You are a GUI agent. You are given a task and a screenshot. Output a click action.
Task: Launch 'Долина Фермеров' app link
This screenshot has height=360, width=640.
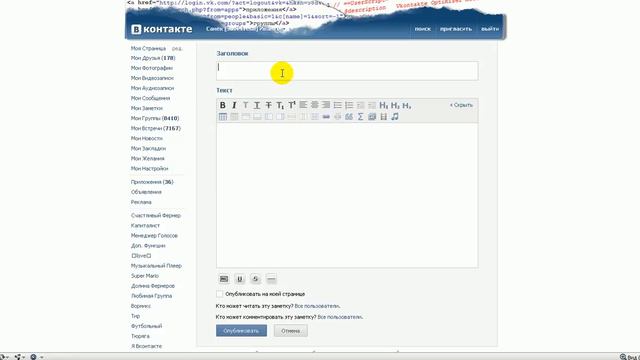(x=153, y=286)
